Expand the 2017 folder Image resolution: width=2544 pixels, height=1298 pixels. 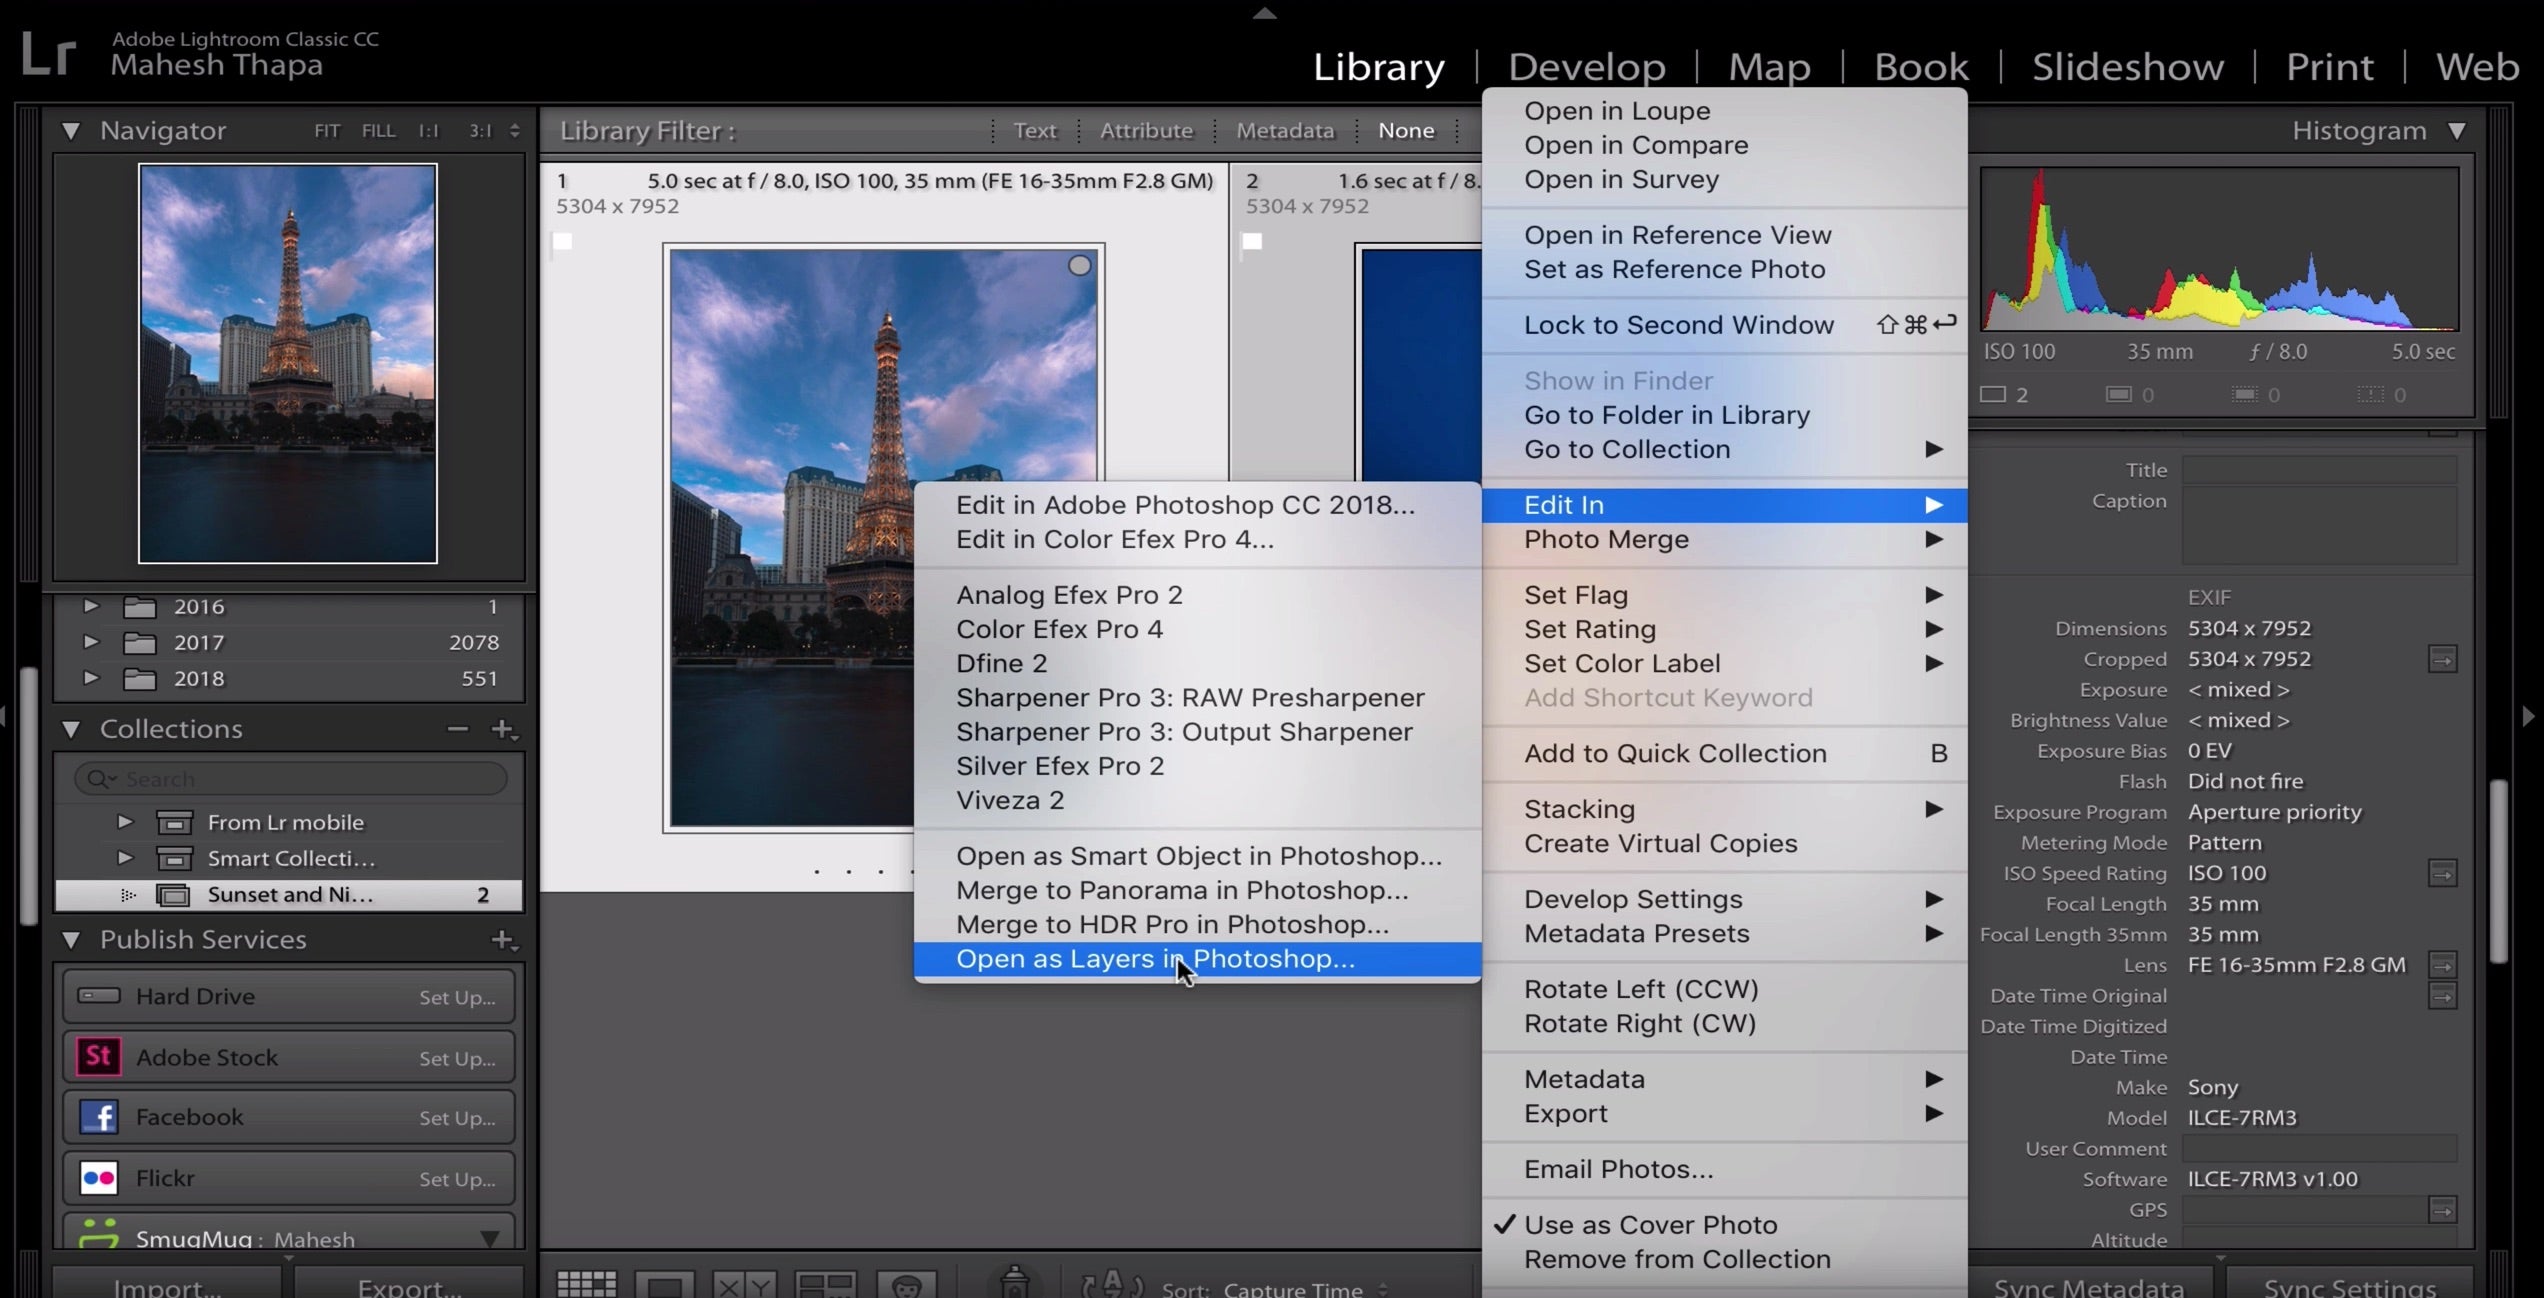(x=91, y=642)
